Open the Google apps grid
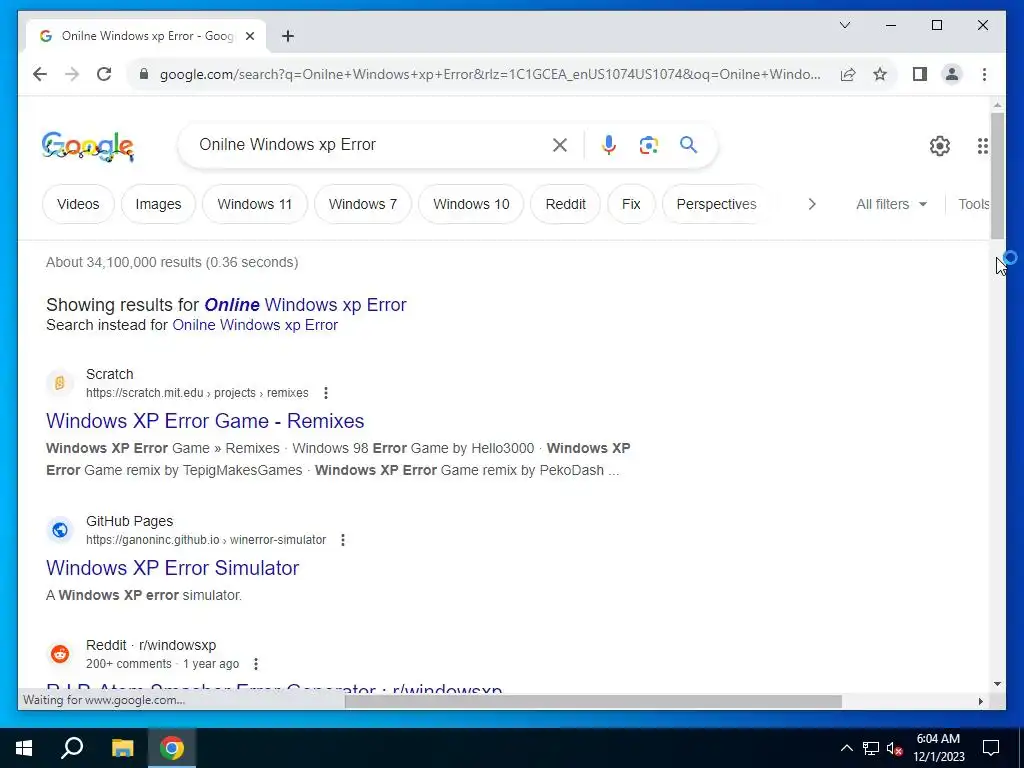1024x768 pixels. (982, 146)
